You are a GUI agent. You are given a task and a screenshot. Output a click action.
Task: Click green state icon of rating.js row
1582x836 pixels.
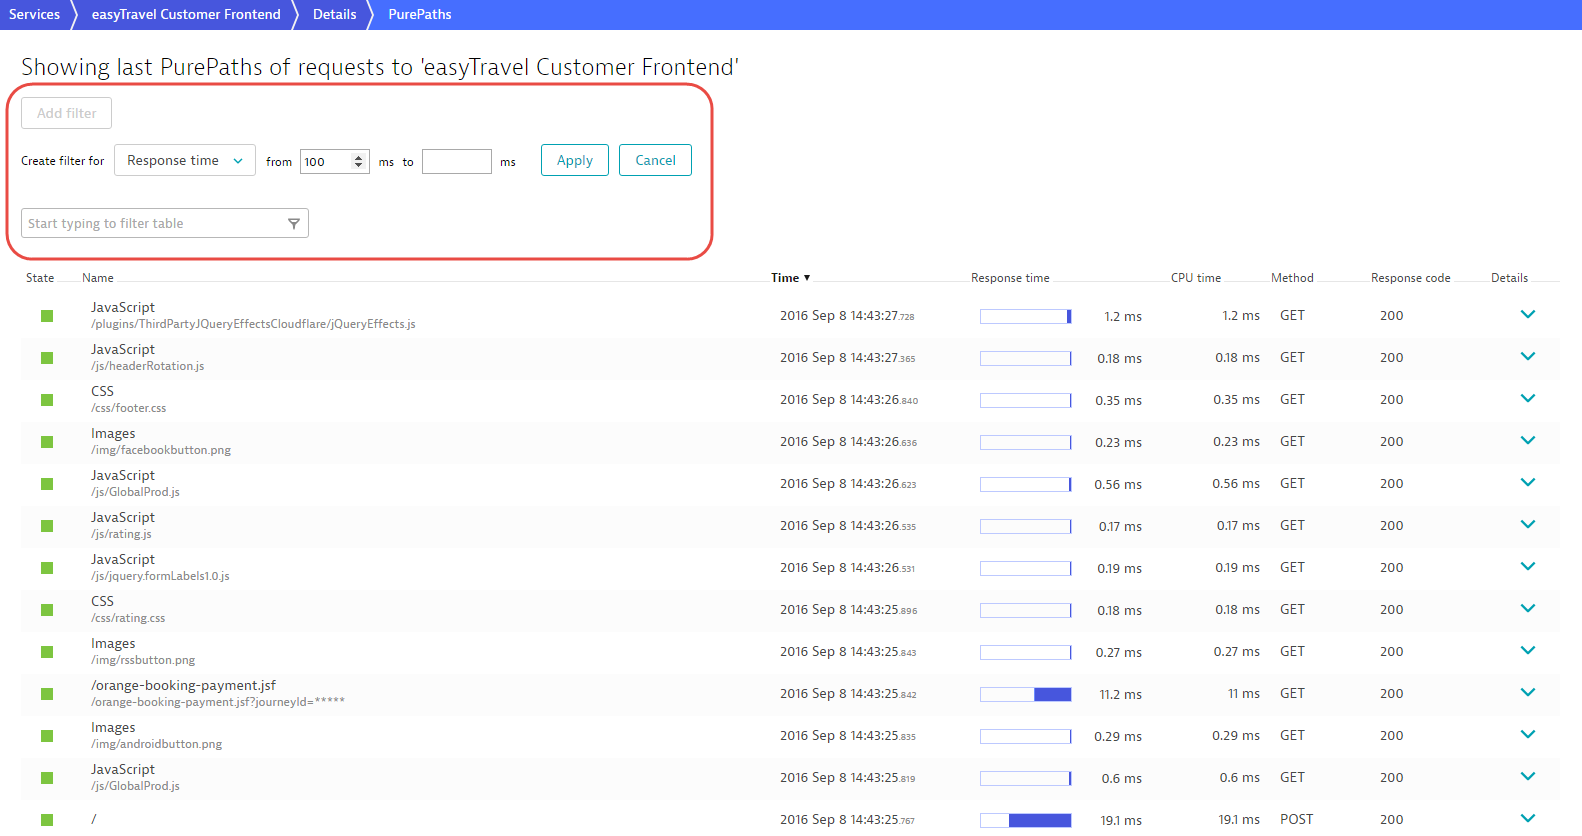pos(47,526)
